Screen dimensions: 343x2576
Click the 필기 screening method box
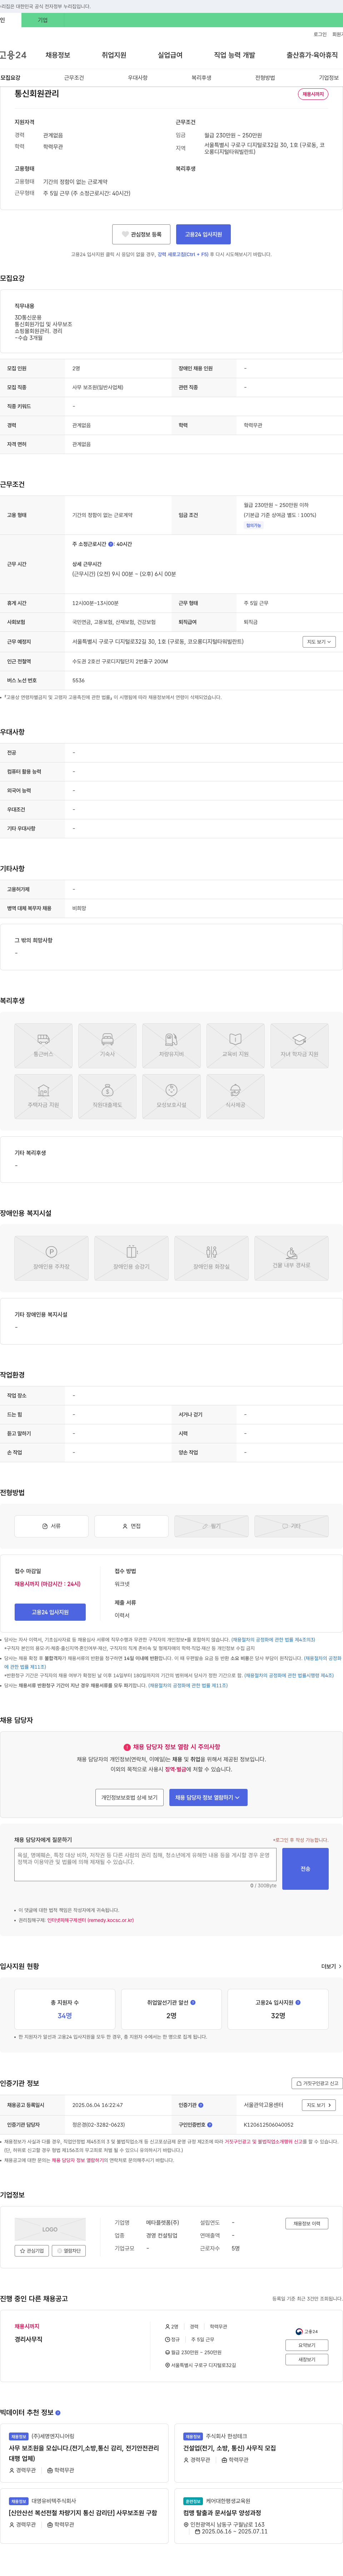tap(211, 1526)
